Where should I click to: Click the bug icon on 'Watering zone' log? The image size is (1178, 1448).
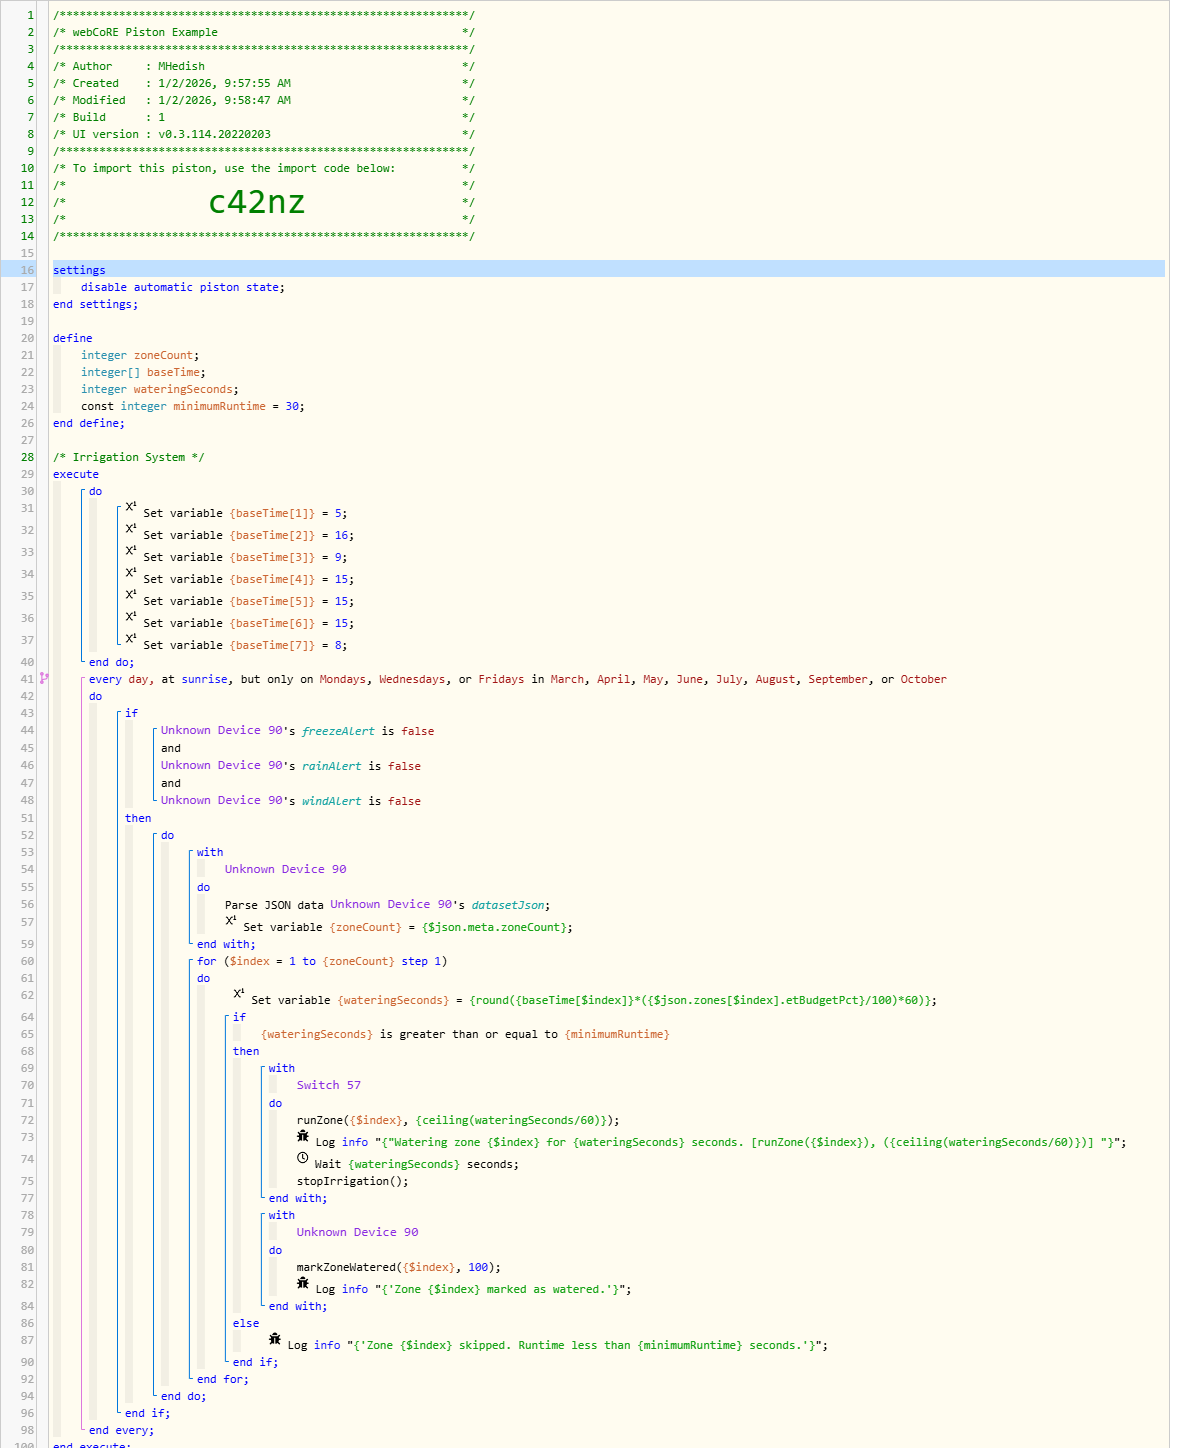(x=303, y=1137)
